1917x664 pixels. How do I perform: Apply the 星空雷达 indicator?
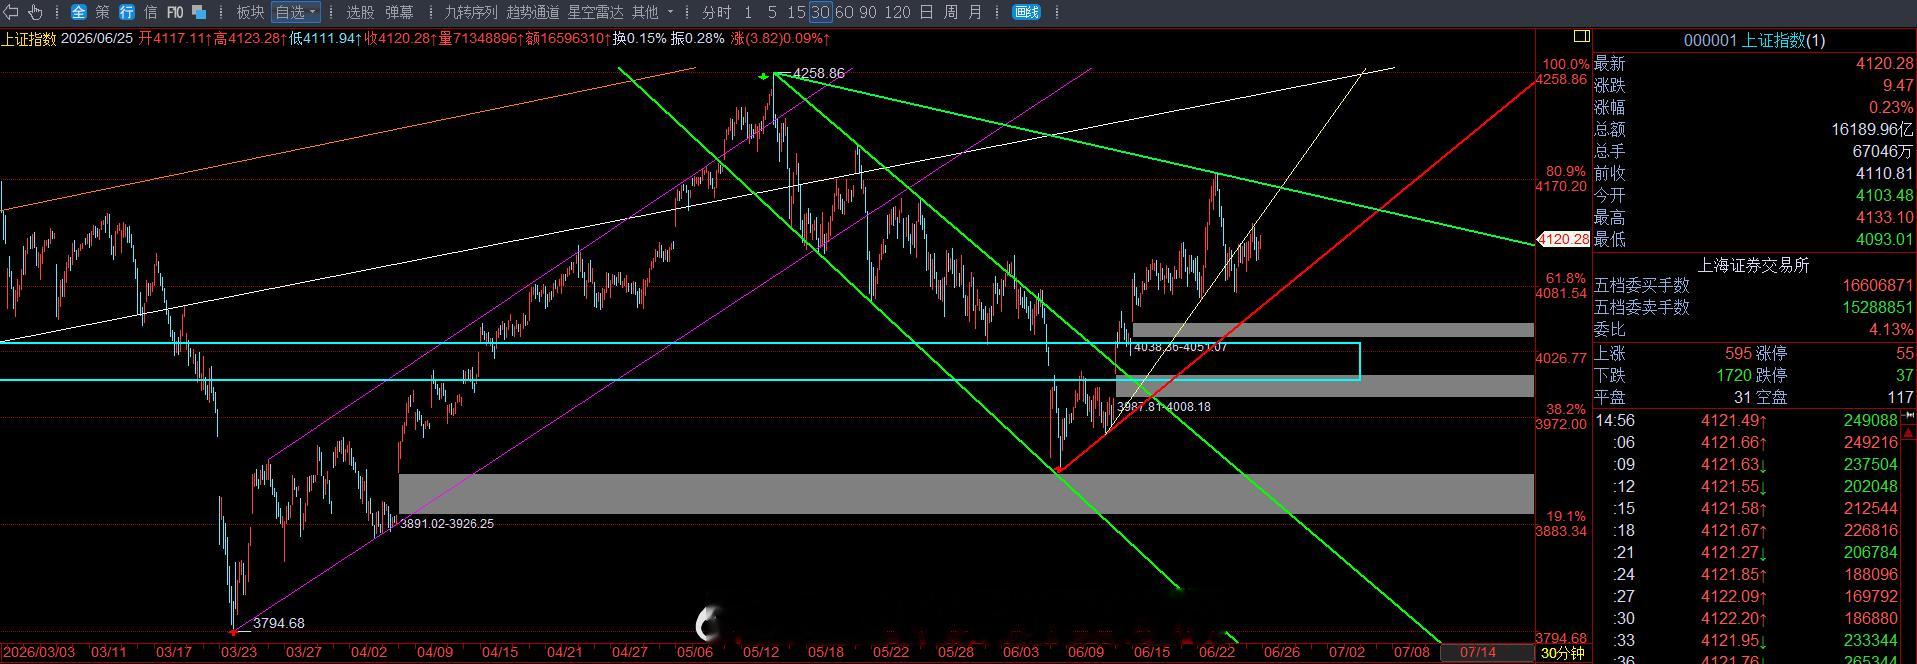click(595, 12)
